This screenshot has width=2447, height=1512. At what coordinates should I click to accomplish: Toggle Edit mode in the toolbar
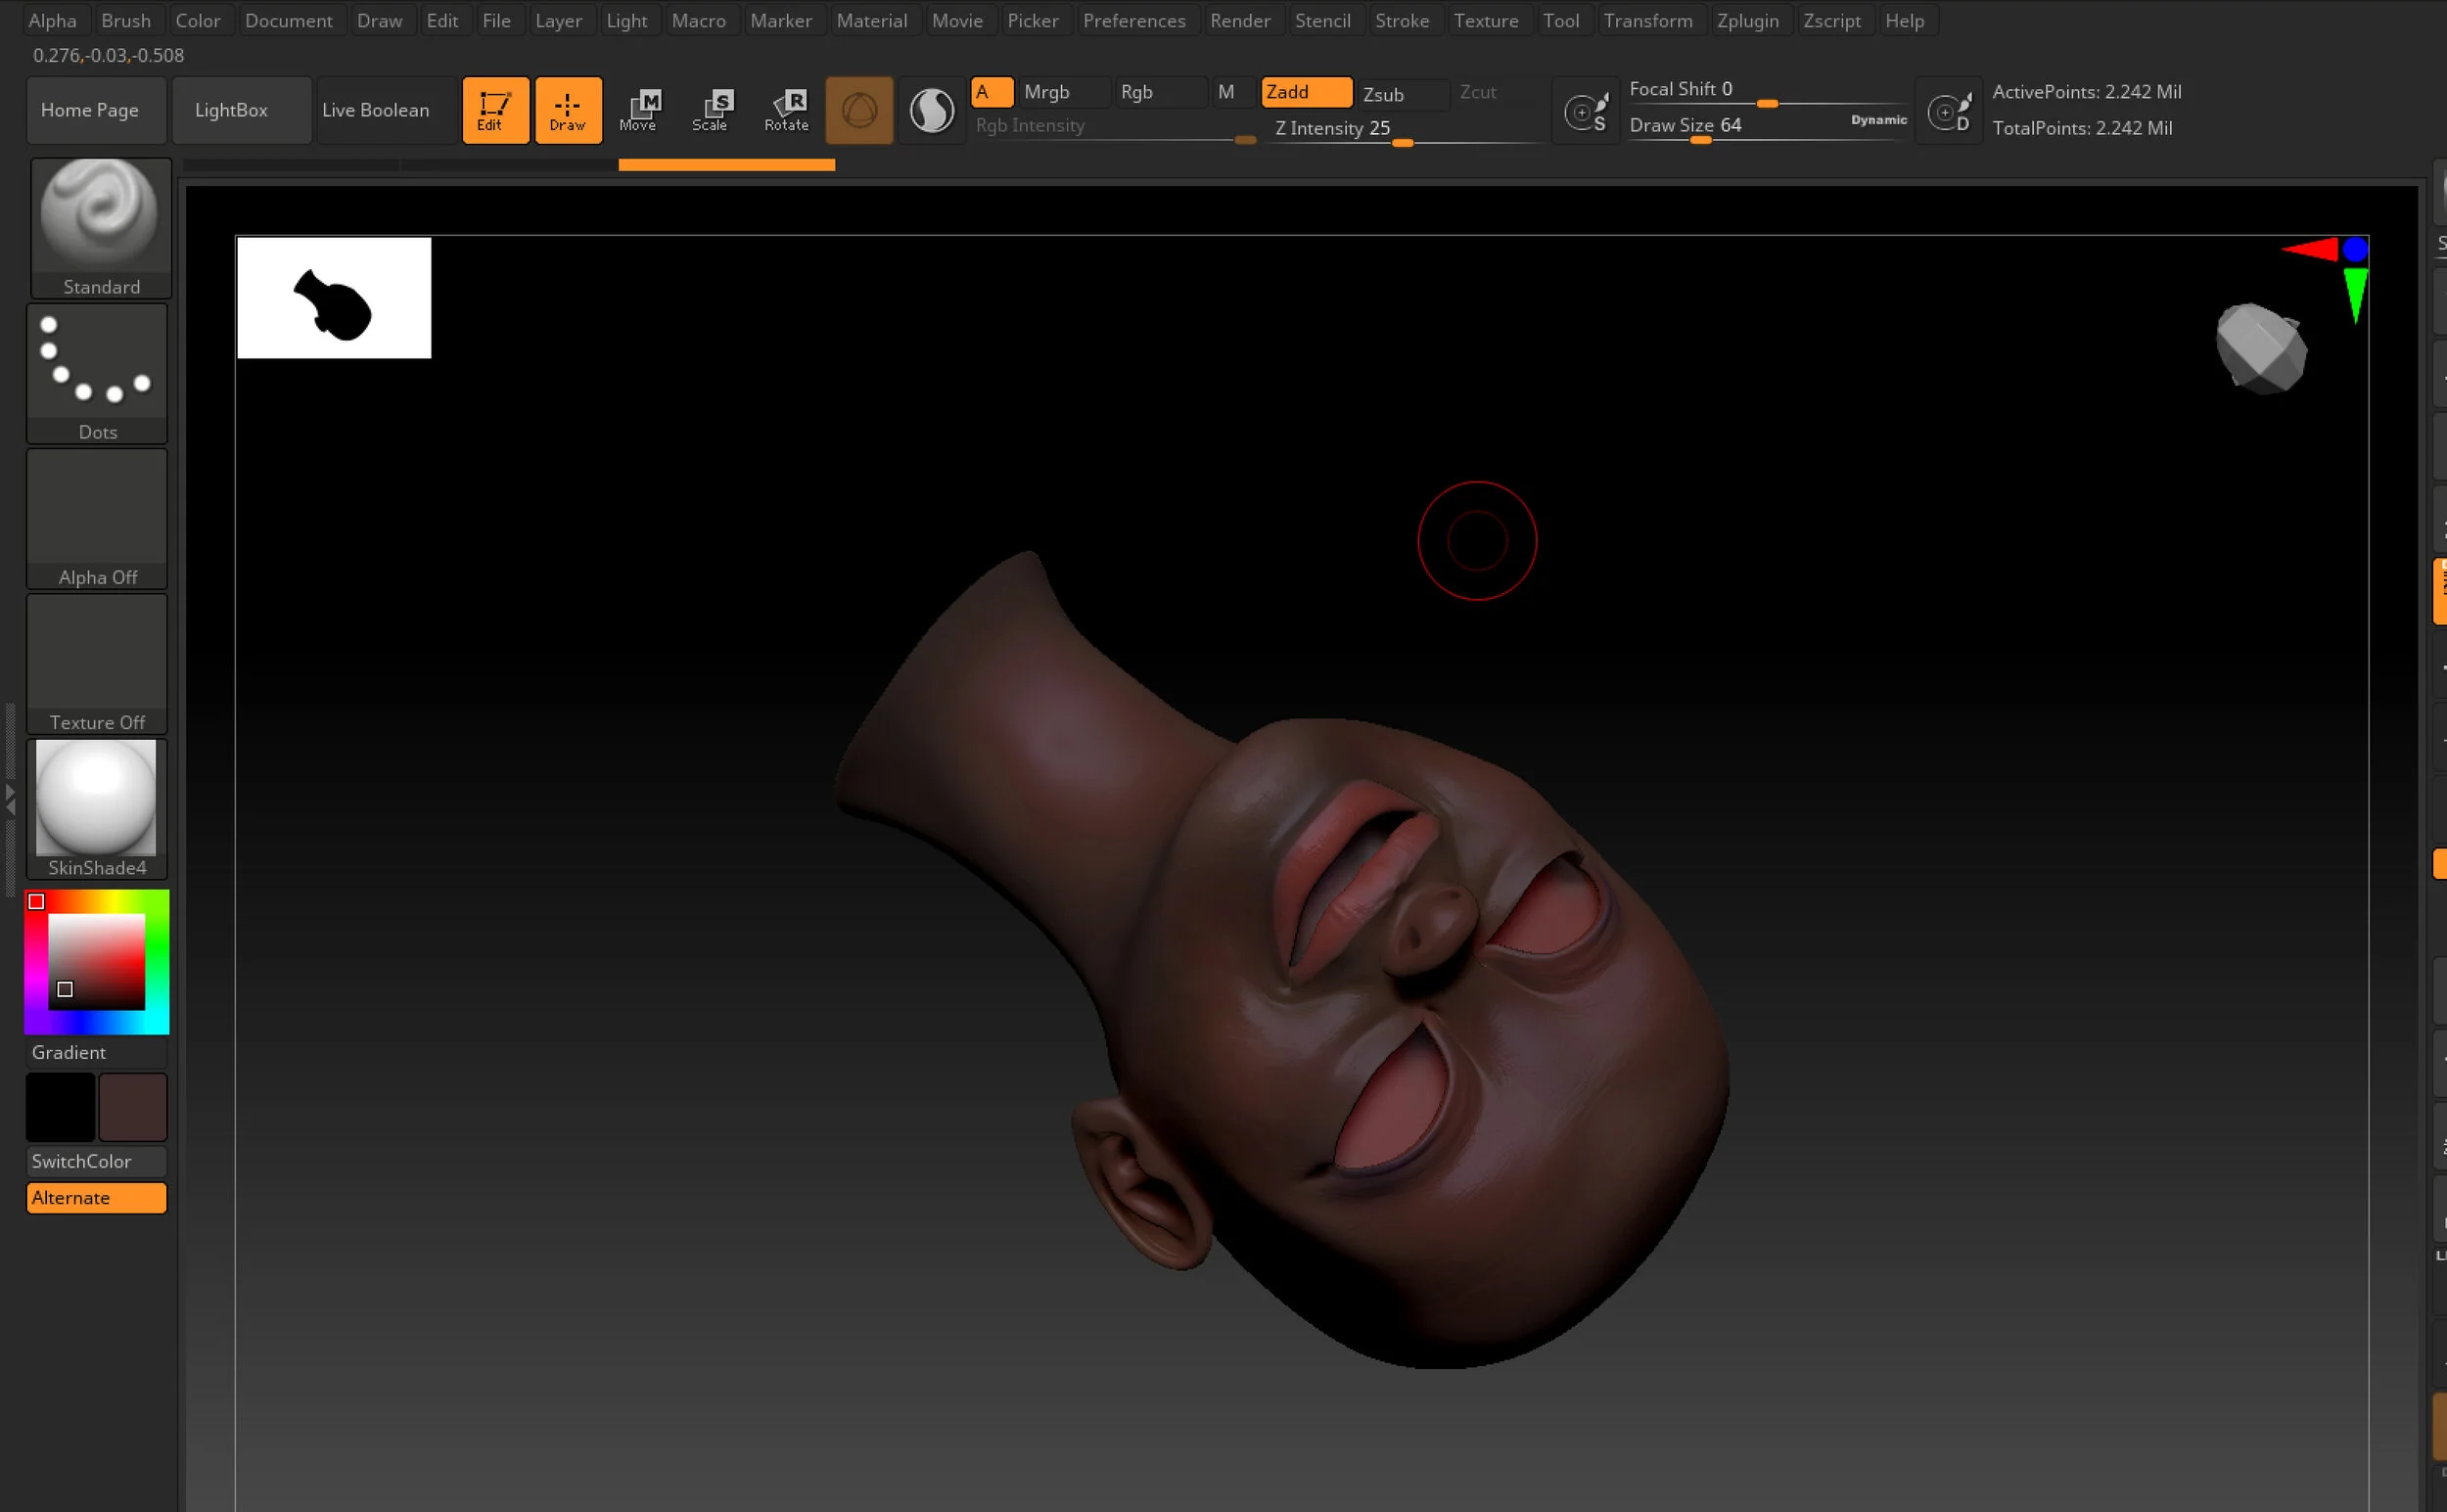pyautogui.click(x=495, y=110)
